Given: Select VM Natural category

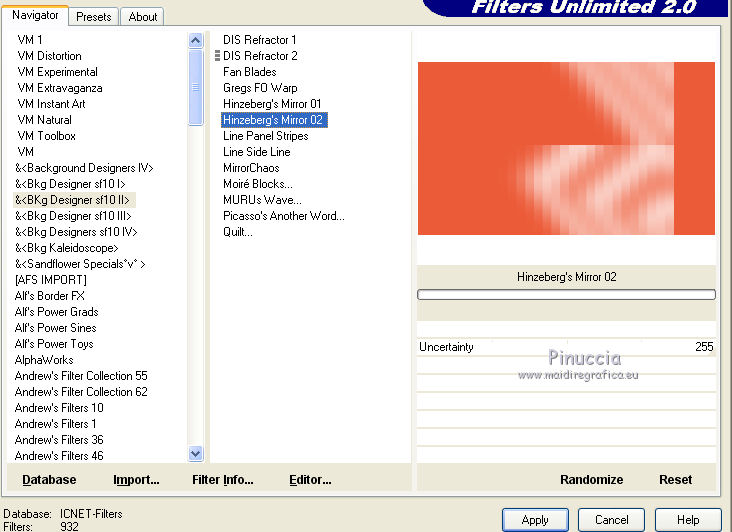Looking at the screenshot, I should point(44,120).
